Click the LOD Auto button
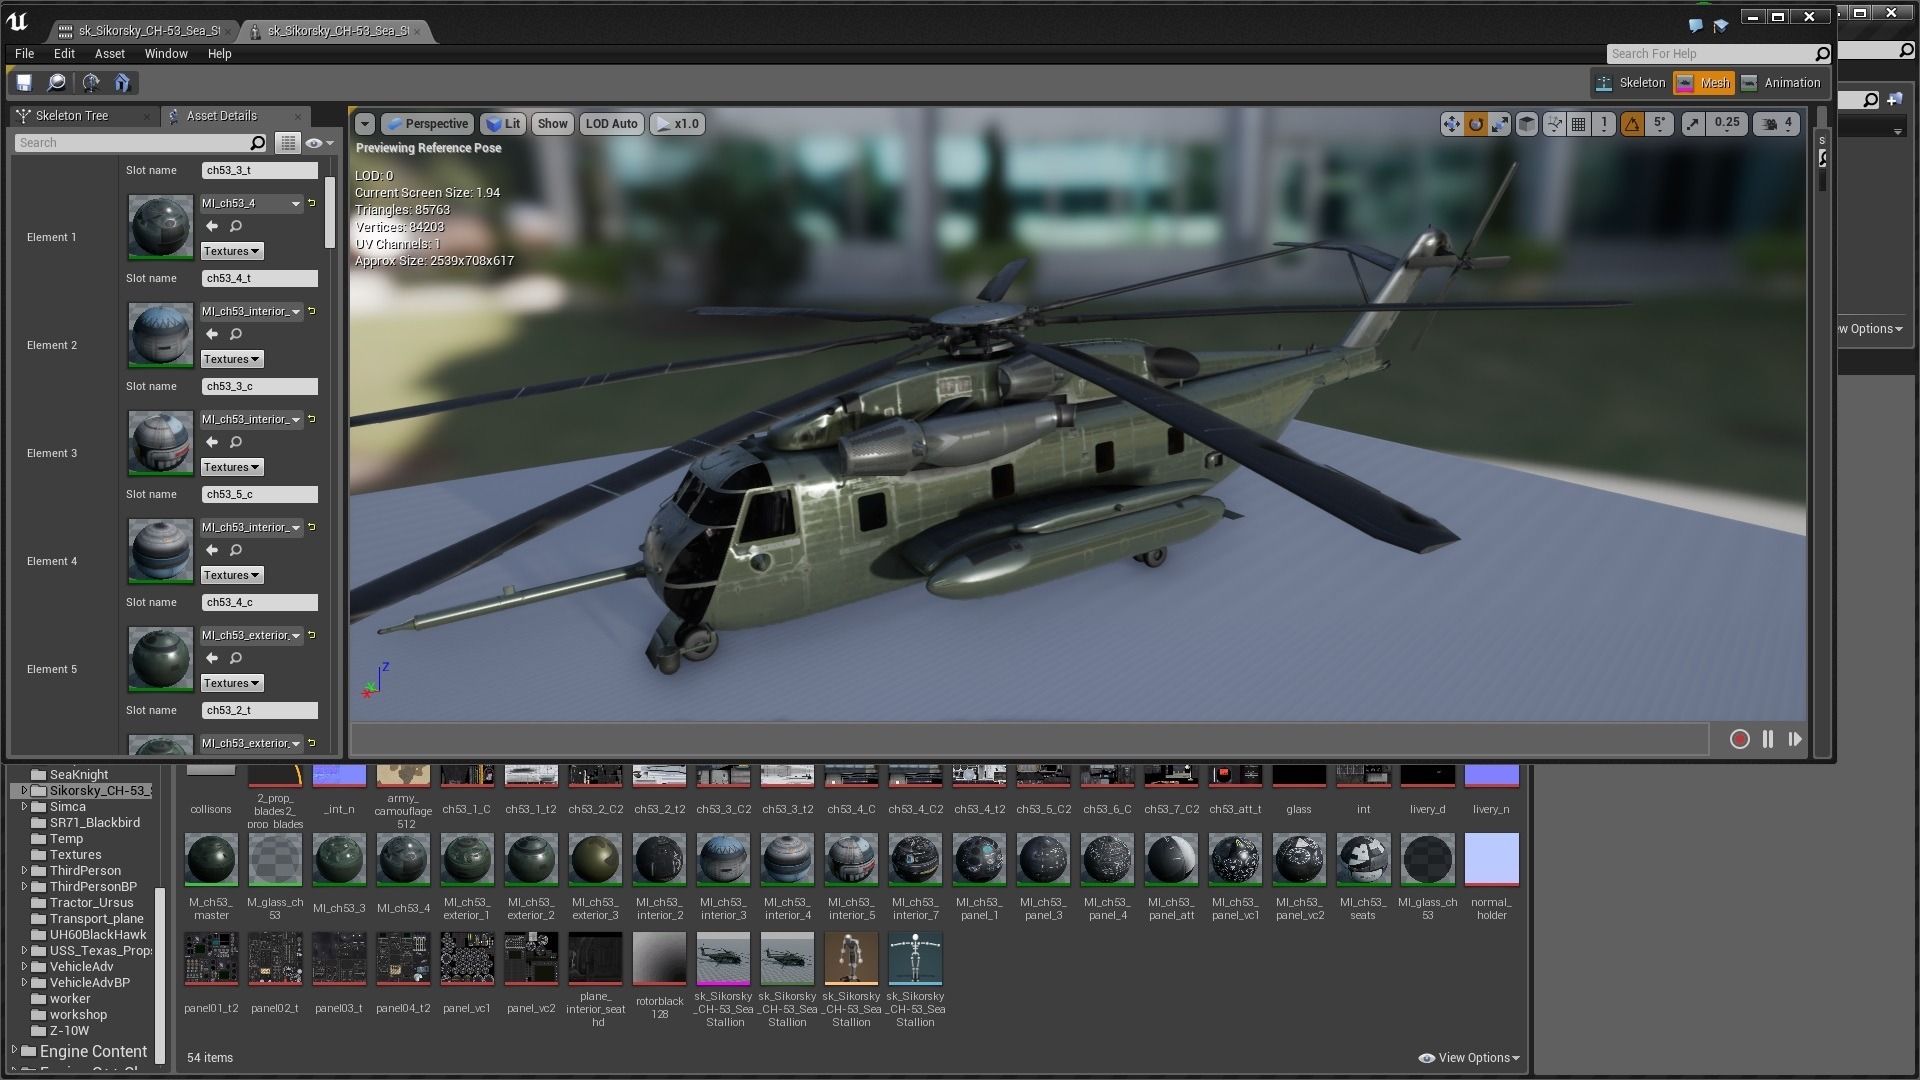1920x1080 pixels. click(611, 124)
